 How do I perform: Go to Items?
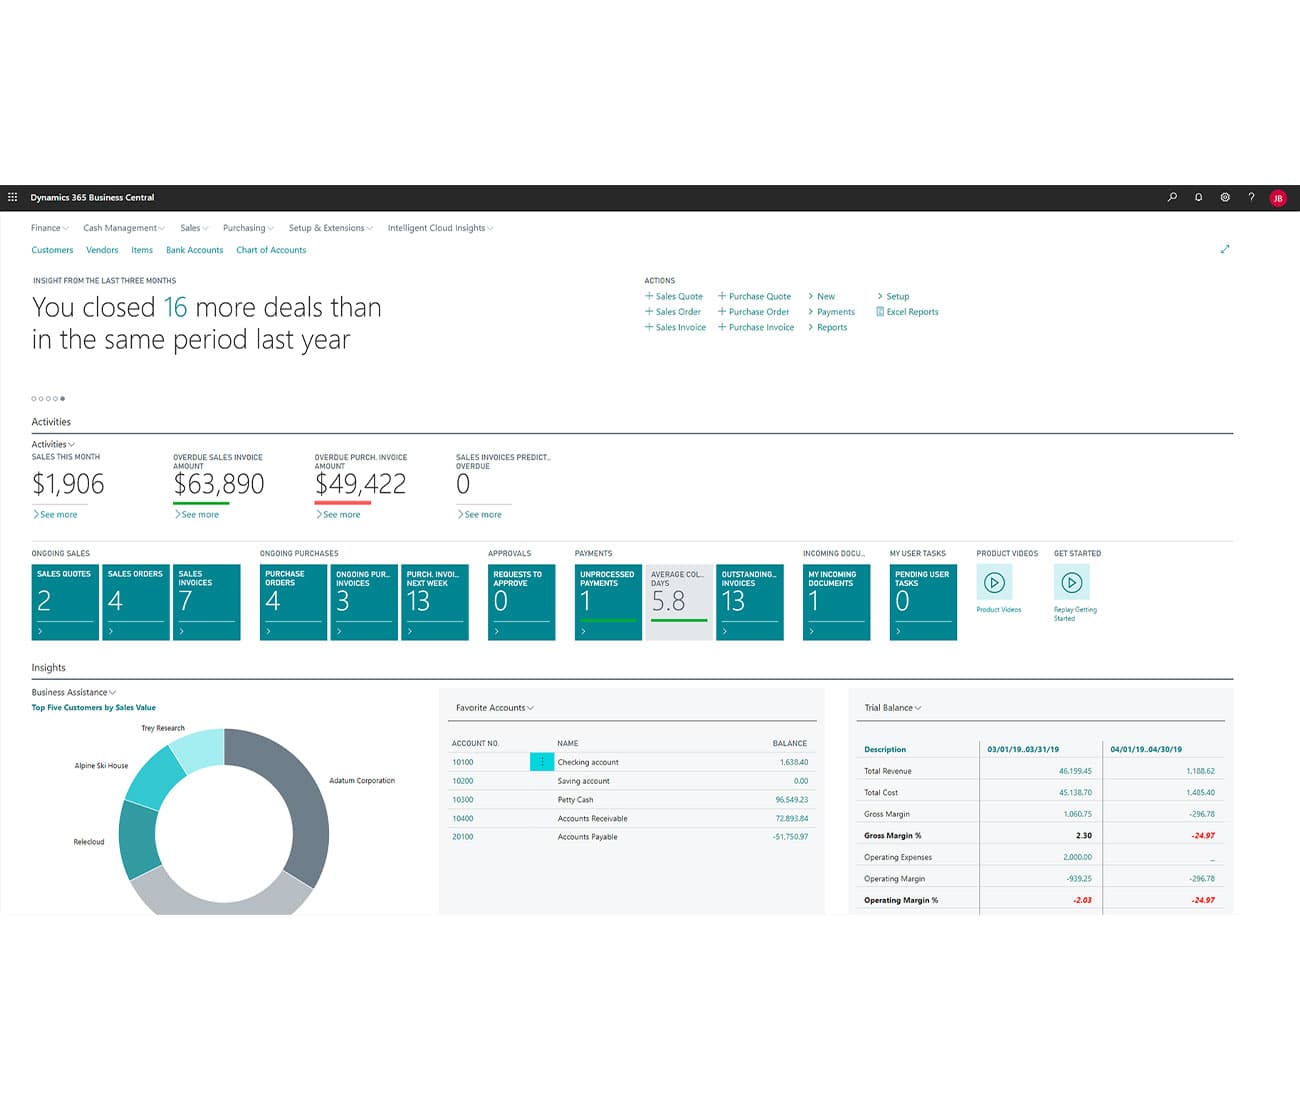pos(142,250)
